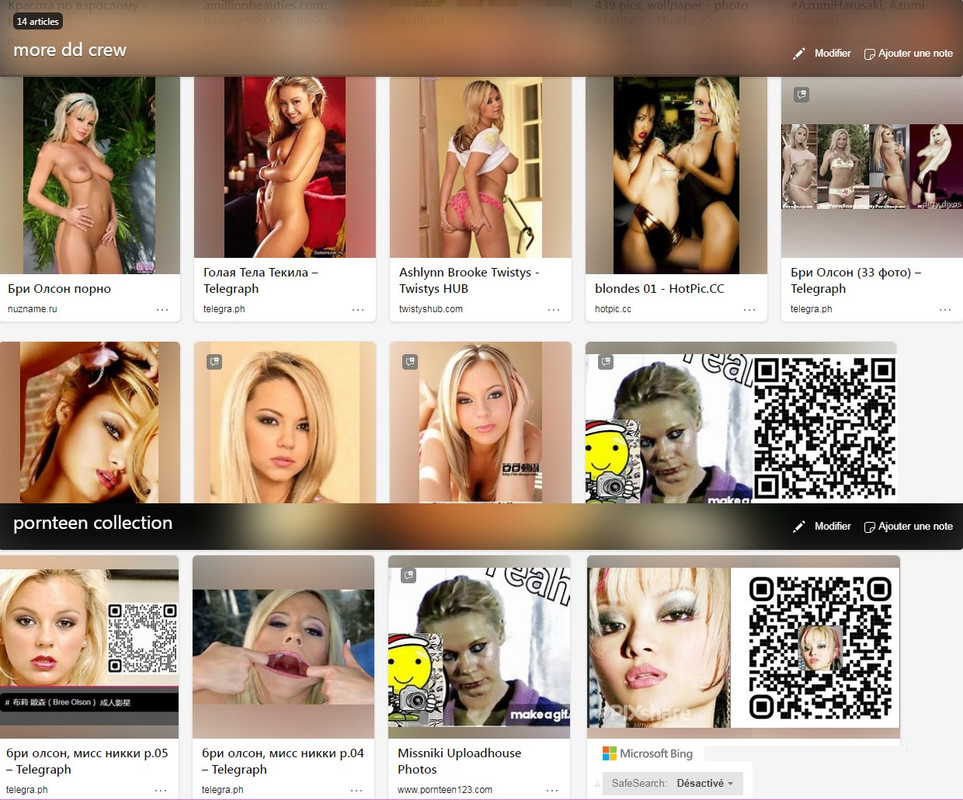Viewport: 963px width, 800px height.
Task: Click the hotpic.cc source text
Action: 613,309
